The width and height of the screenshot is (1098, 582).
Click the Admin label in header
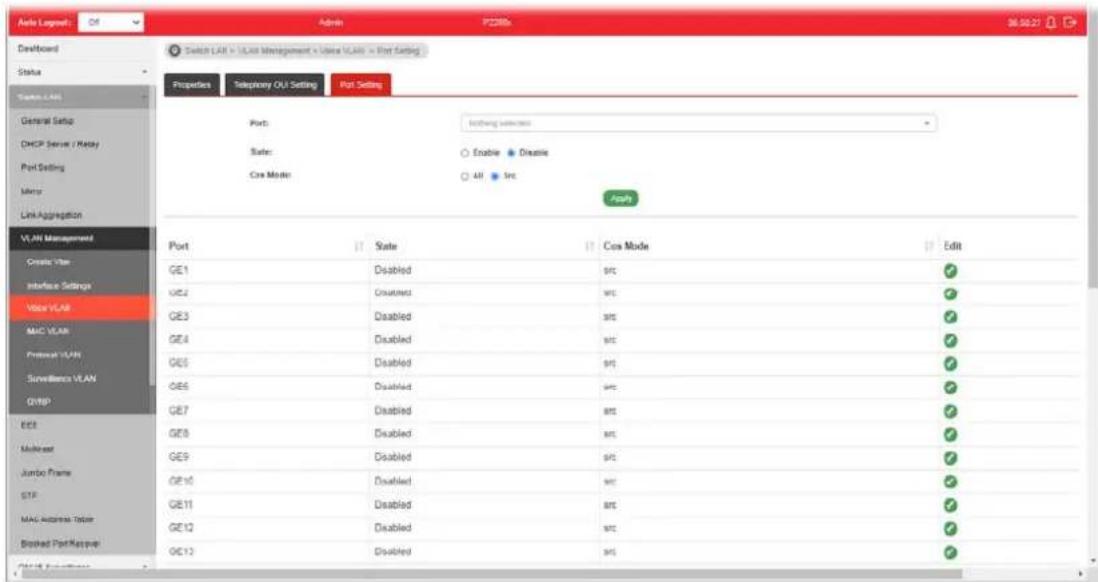(x=331, y=23)
